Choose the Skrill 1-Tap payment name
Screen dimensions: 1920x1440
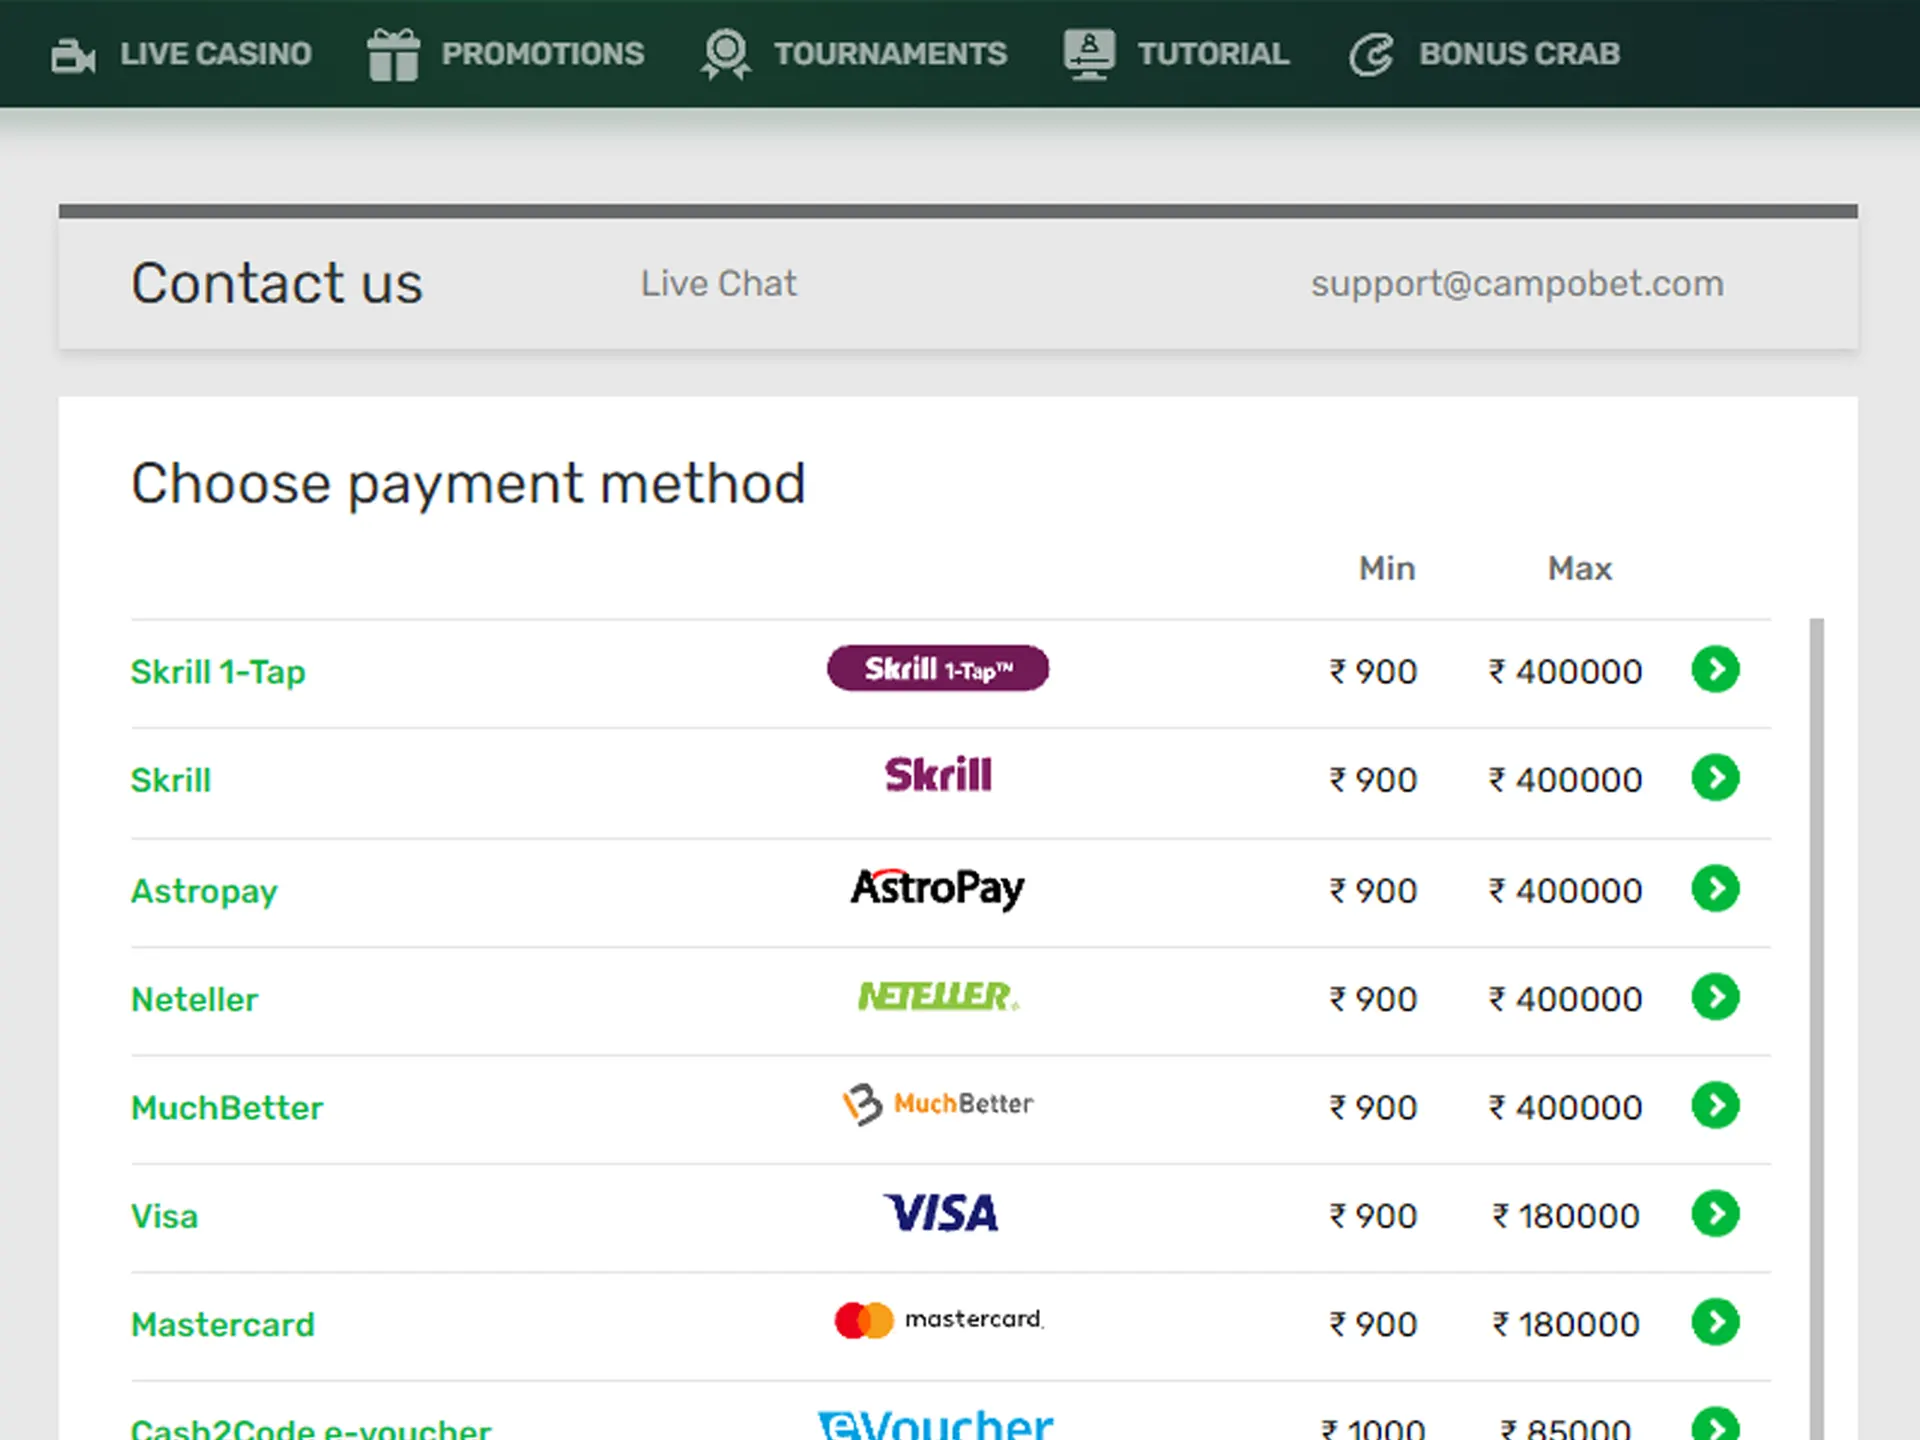pos(218,672)
